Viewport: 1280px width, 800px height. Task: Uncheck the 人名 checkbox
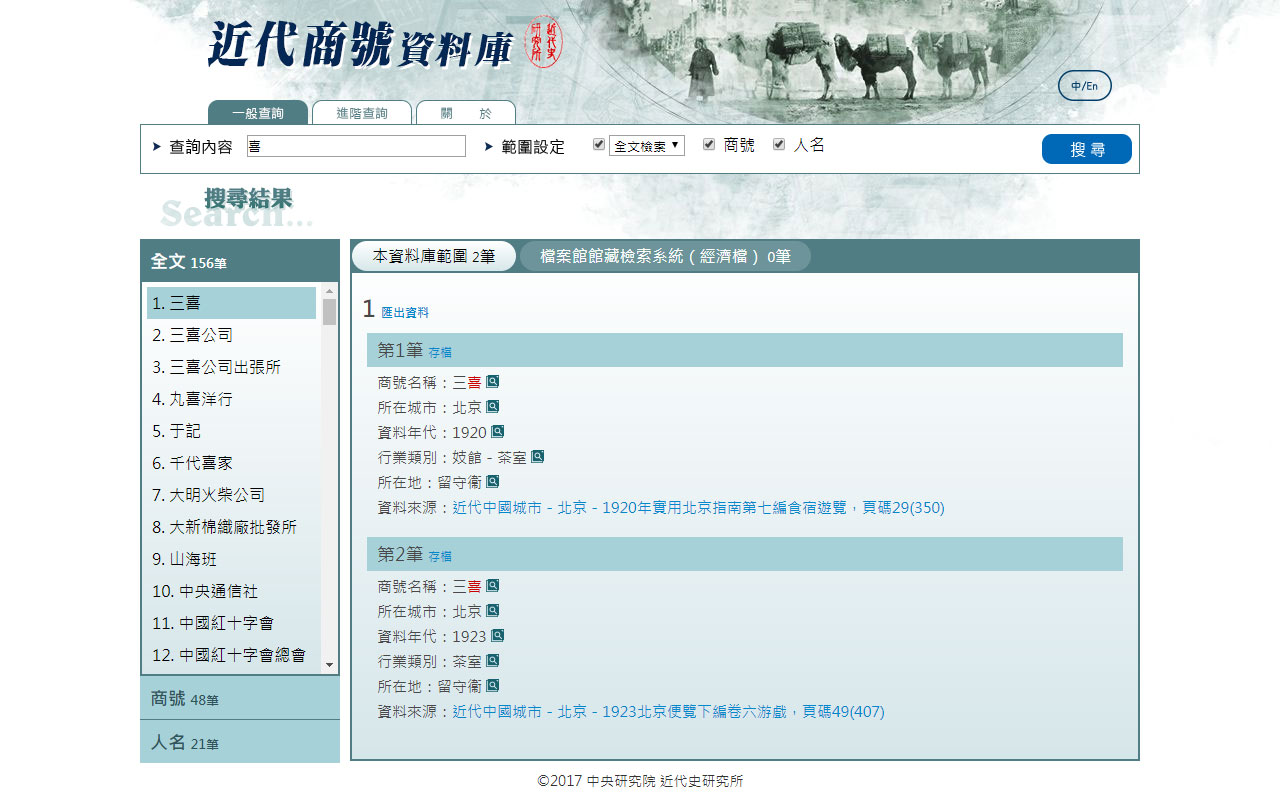pyautogui.click(x=779, y=145)
